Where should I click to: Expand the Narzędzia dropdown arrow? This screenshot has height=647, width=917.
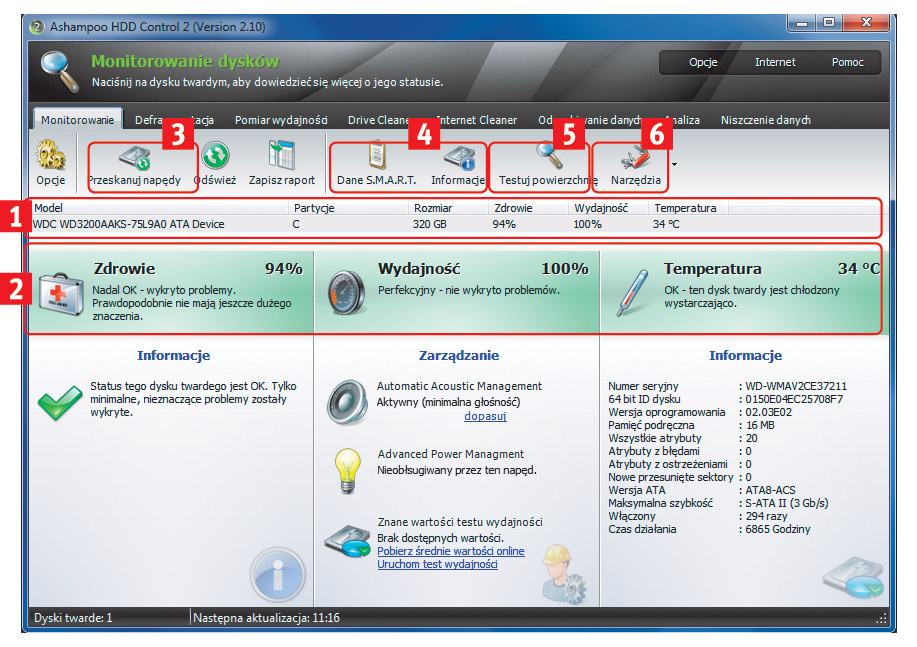click(x=675, y=163)
